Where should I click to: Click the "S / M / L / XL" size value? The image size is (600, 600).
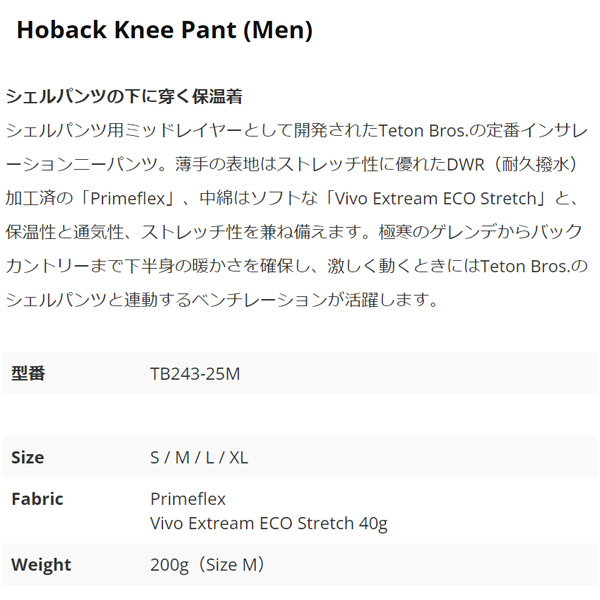[x=199, y=458]
